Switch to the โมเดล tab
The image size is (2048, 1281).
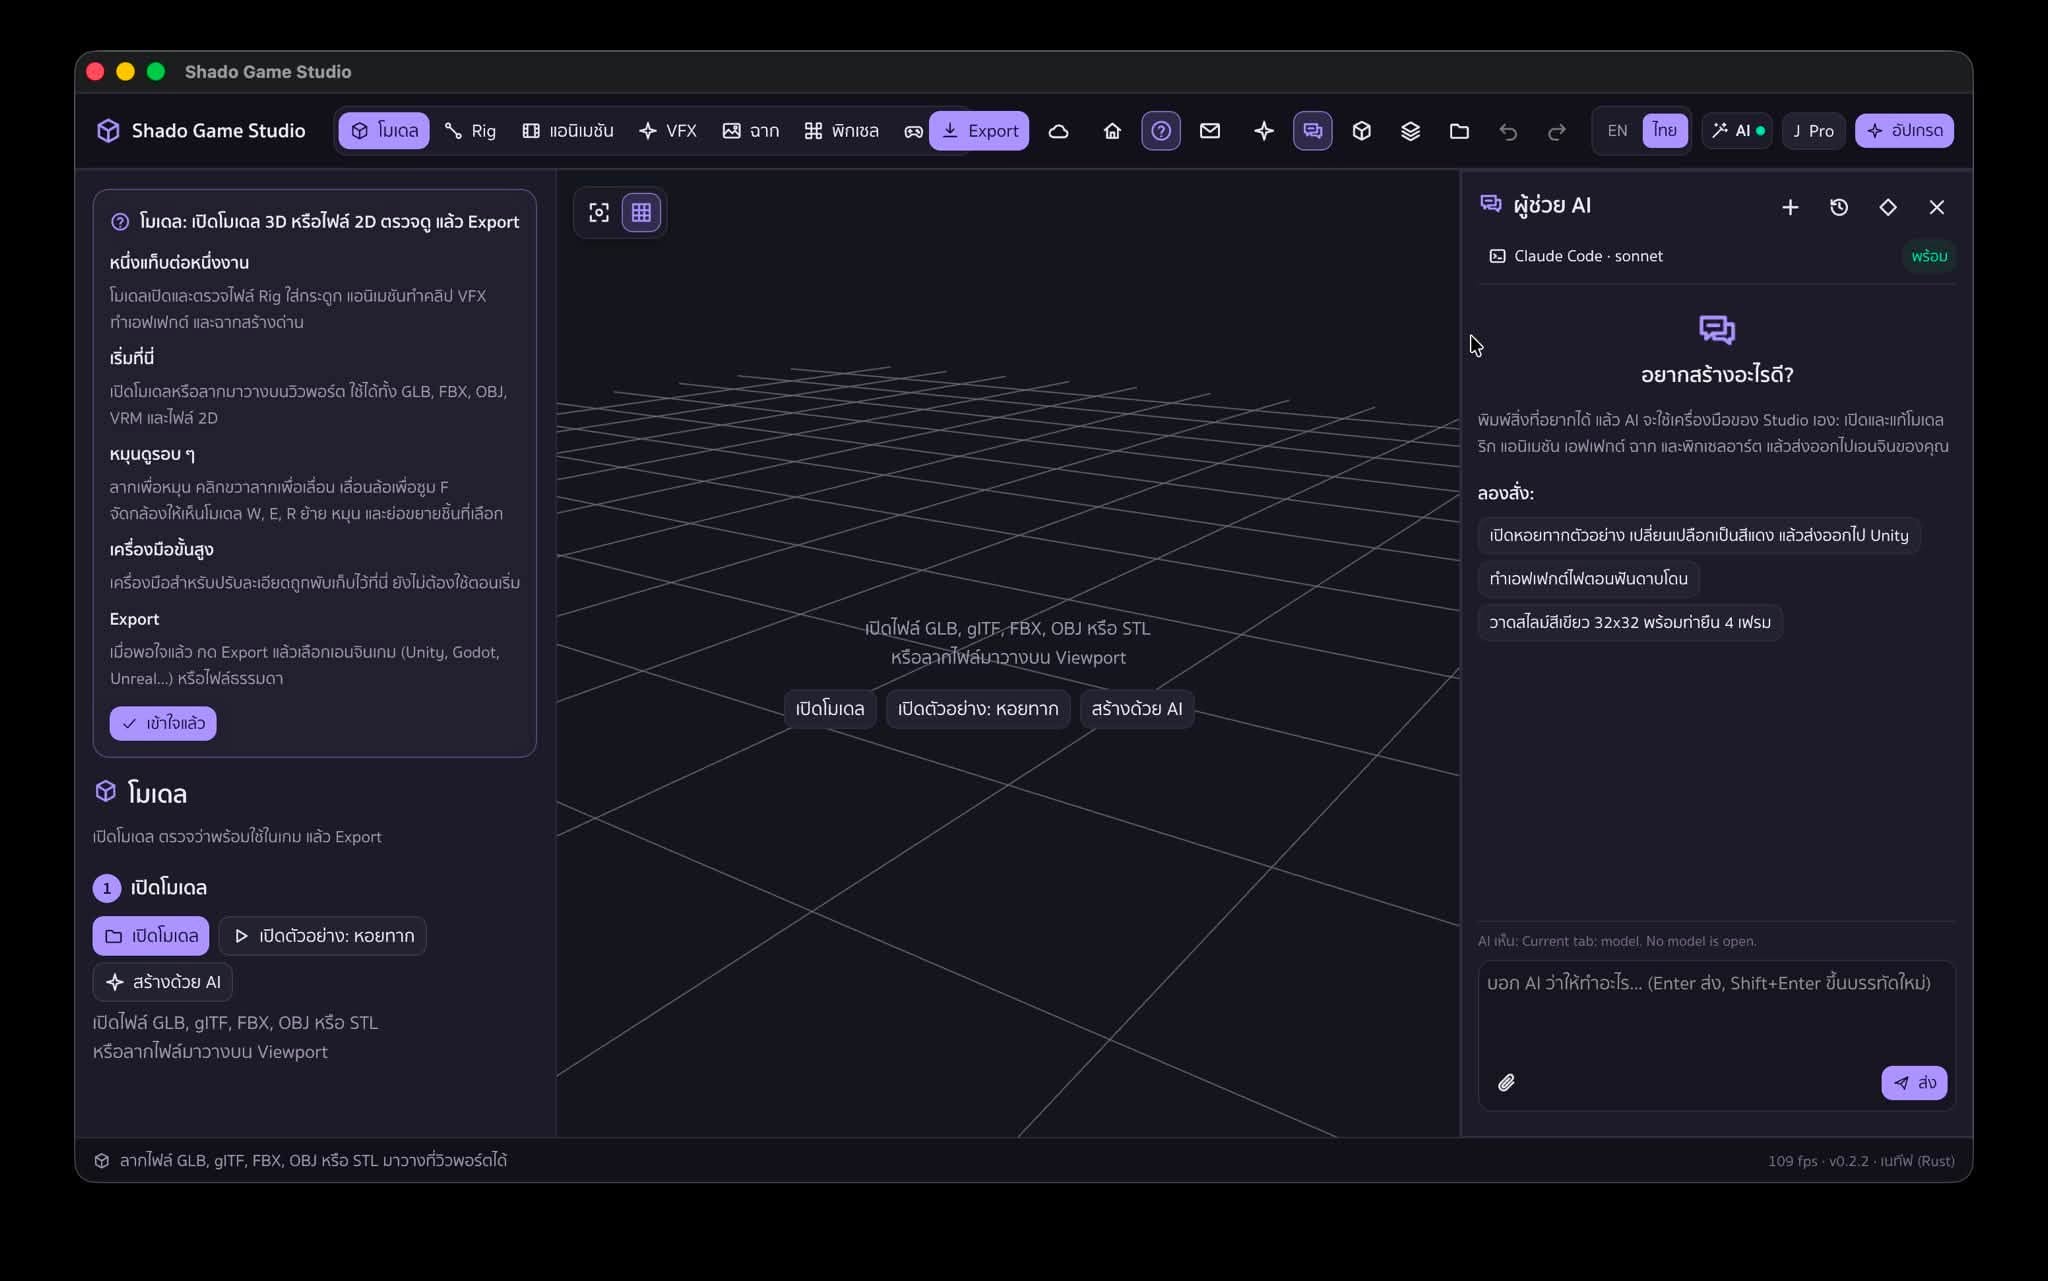pyautogui.click(x=384, y=131)
